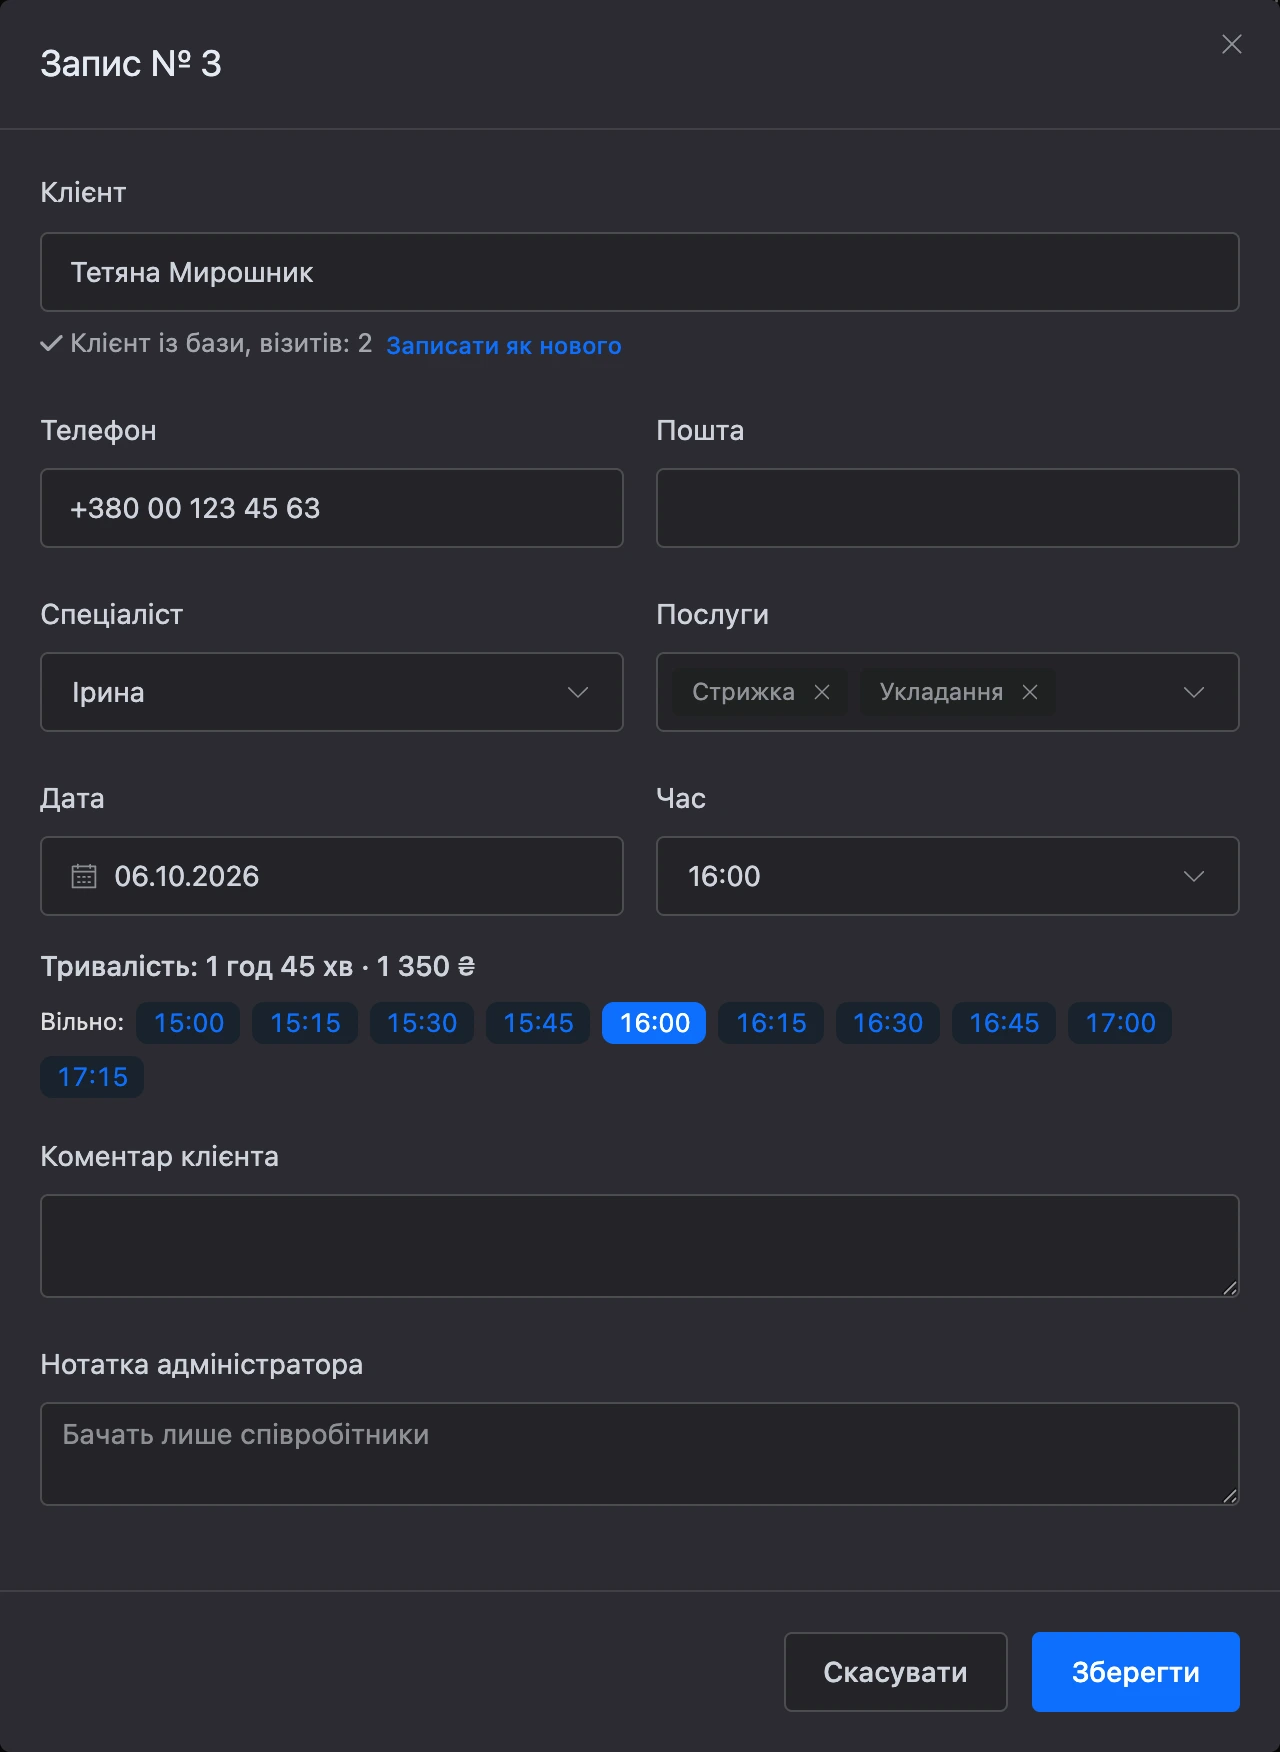1280x1752 pixels.
Task: Save the appointment with Зберегти
Action: click(x=1136, y=1672)
